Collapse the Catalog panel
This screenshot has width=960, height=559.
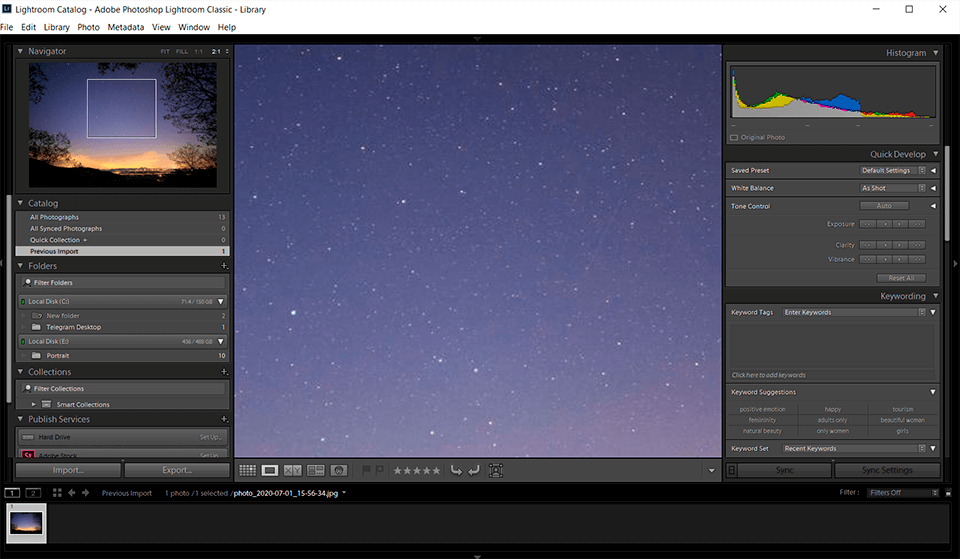pyautogui.click(x=20, y=203)
